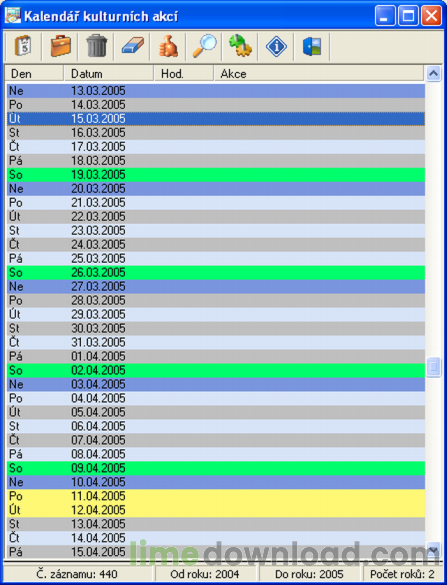Show the blue info icon
This screenshot has height=585, width=447.
click(x=276, y=46)
